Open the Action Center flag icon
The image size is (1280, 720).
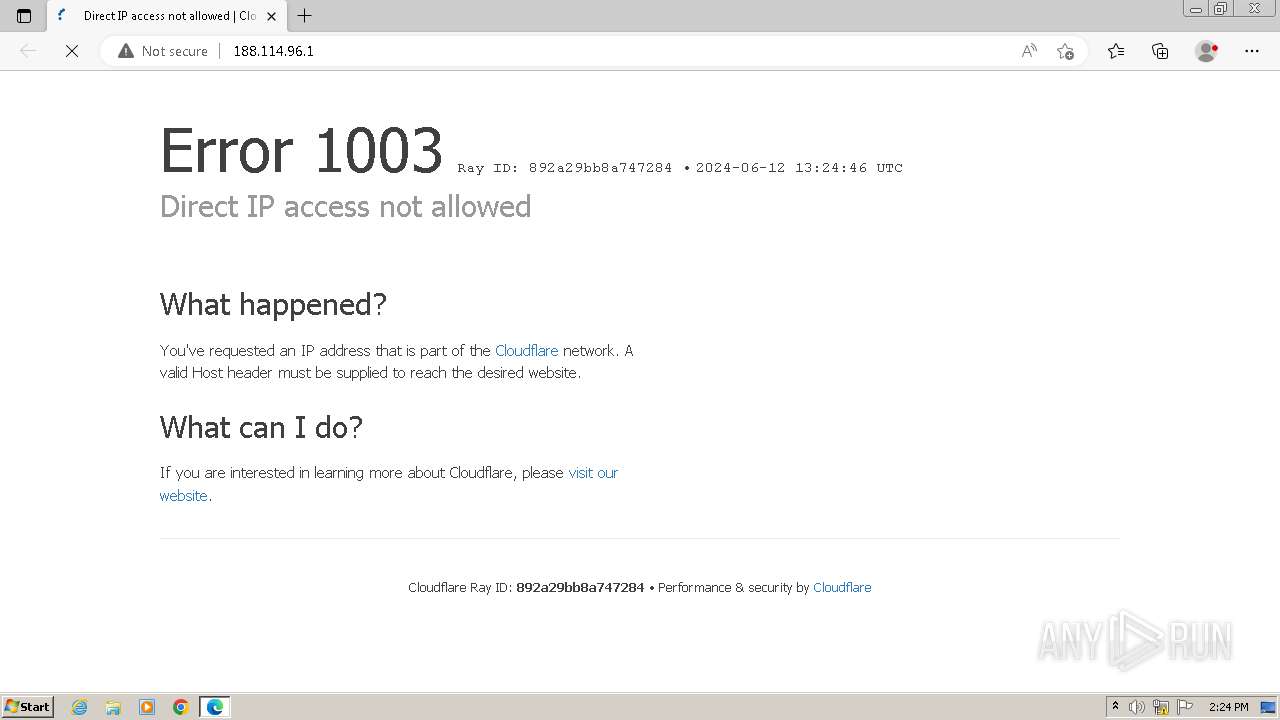[1185, 707]
